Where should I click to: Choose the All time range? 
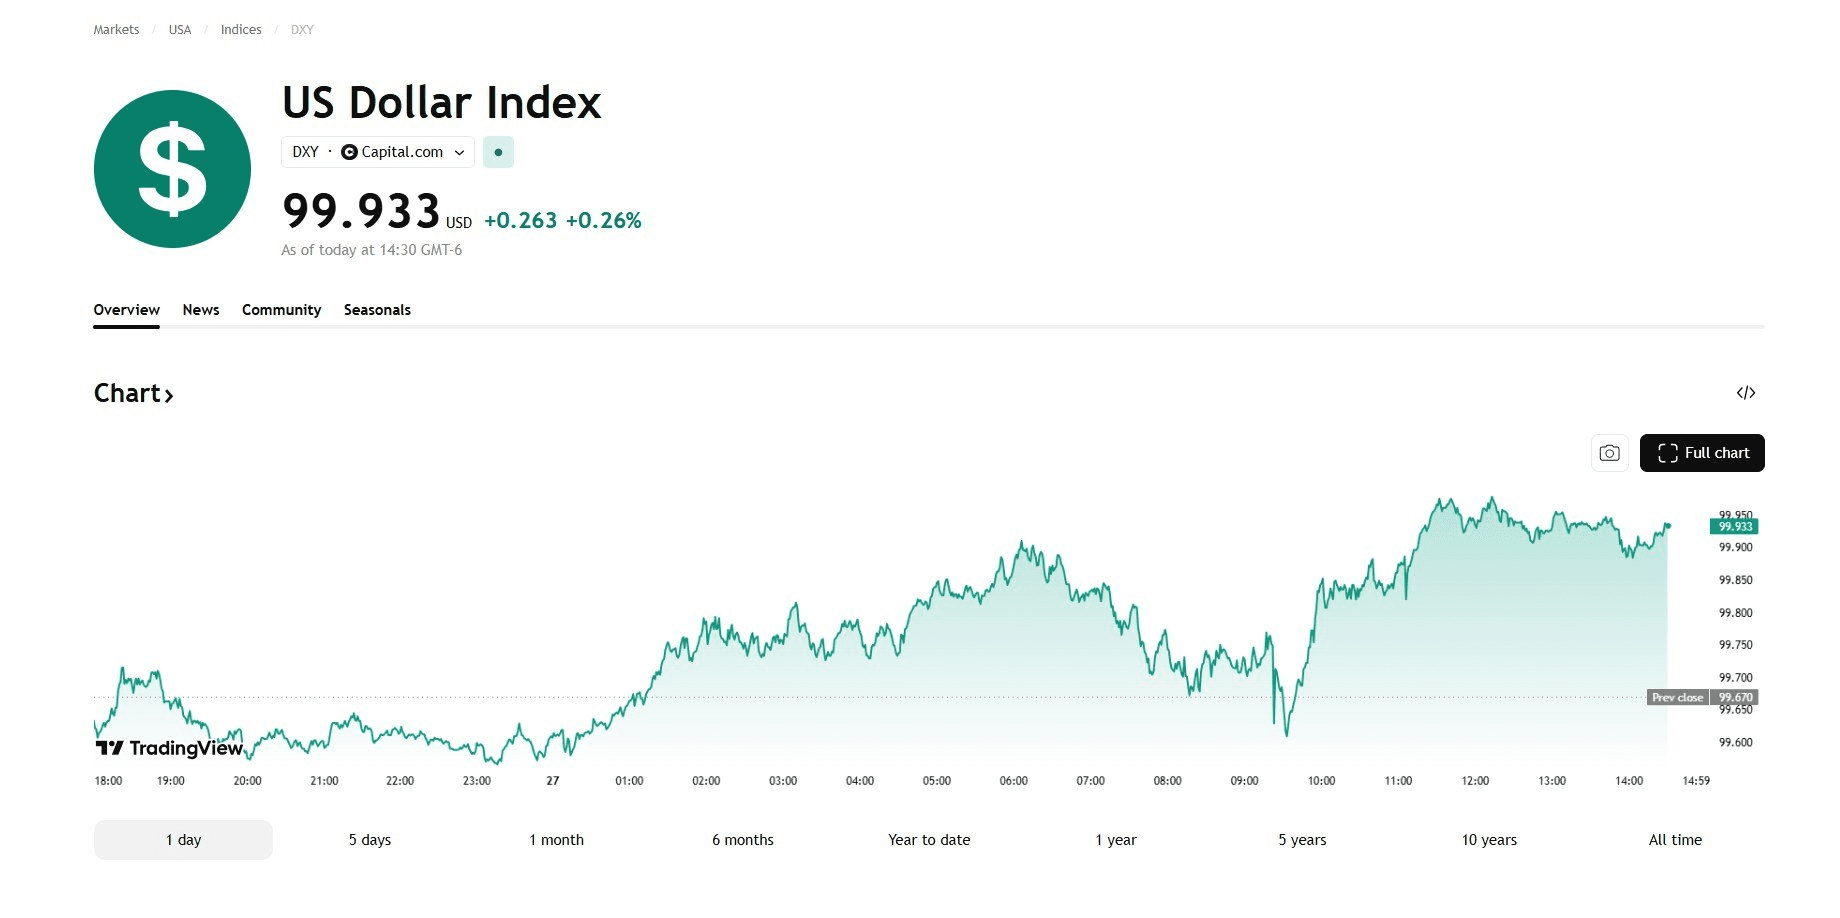[x=1675, y=840]
